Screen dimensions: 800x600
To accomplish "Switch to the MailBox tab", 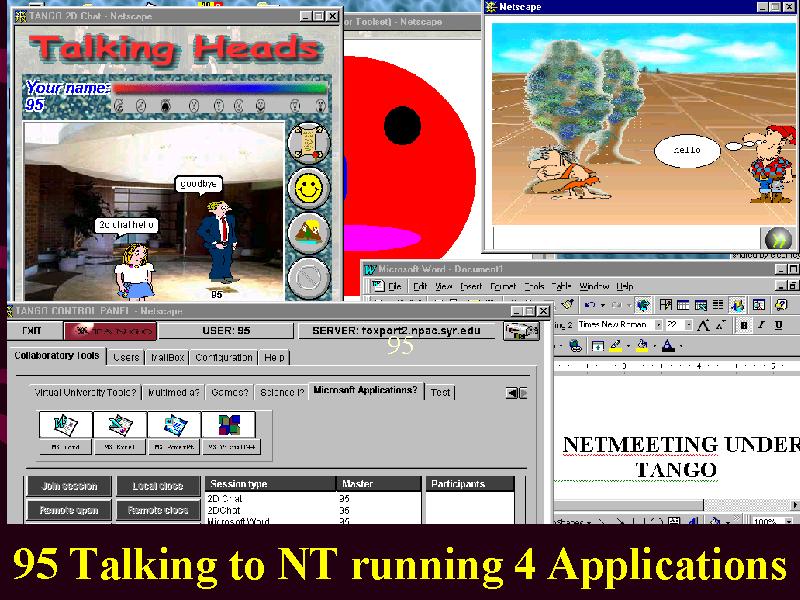I will 167,357.
